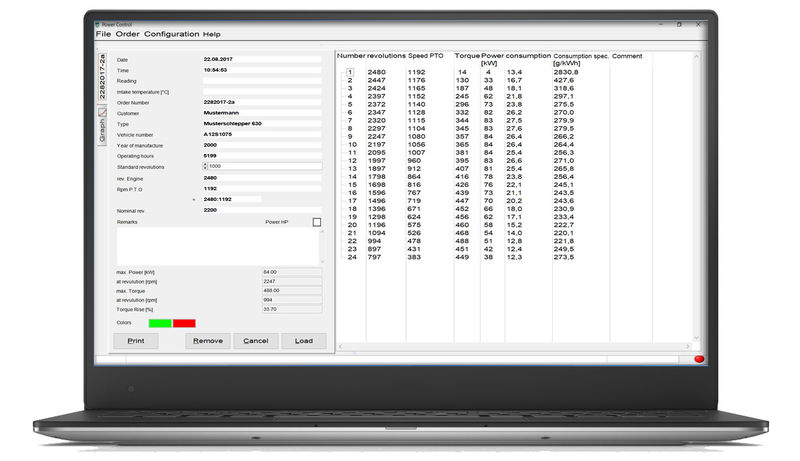Click the Load button

[x=303, y=341]
